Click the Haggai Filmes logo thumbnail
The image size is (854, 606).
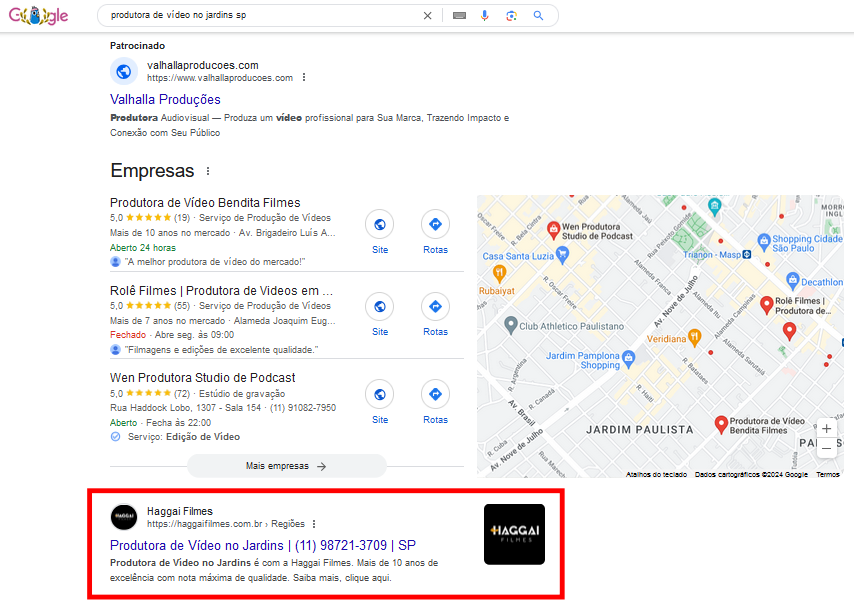tap(514, 534)
